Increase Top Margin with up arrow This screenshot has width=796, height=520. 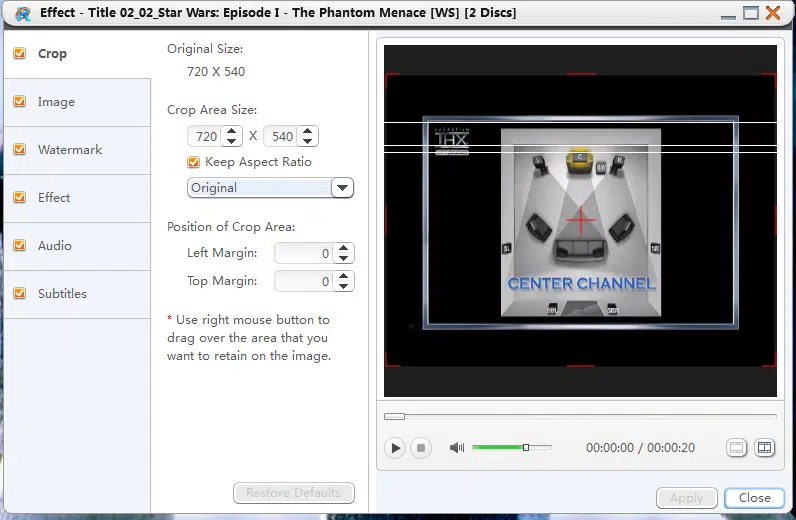pos(344,276)
